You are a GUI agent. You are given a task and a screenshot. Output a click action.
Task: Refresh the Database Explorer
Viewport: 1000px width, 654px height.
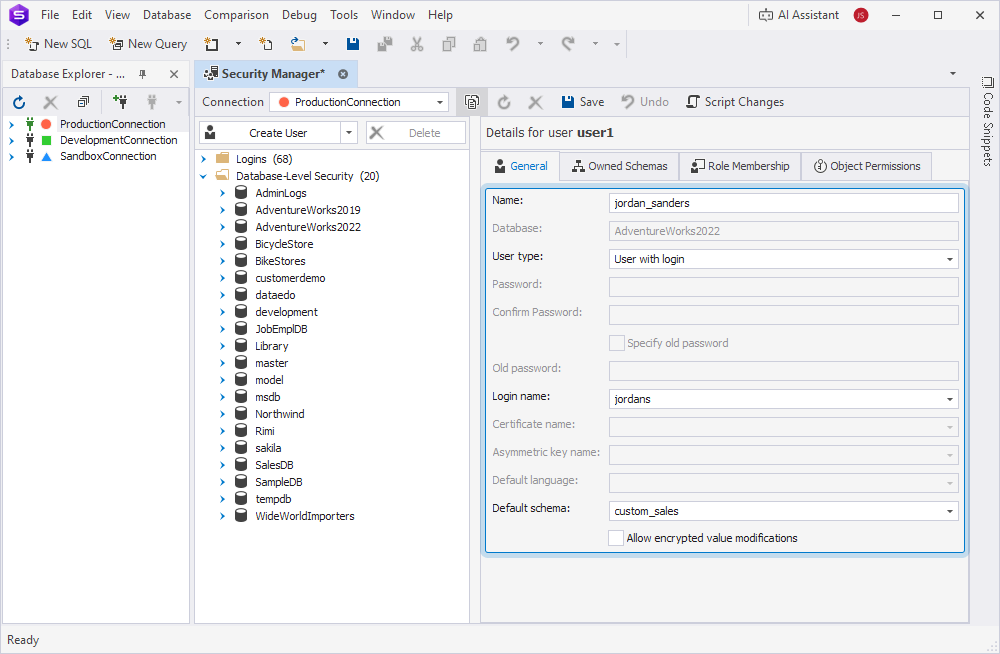(x=18, y=102)
